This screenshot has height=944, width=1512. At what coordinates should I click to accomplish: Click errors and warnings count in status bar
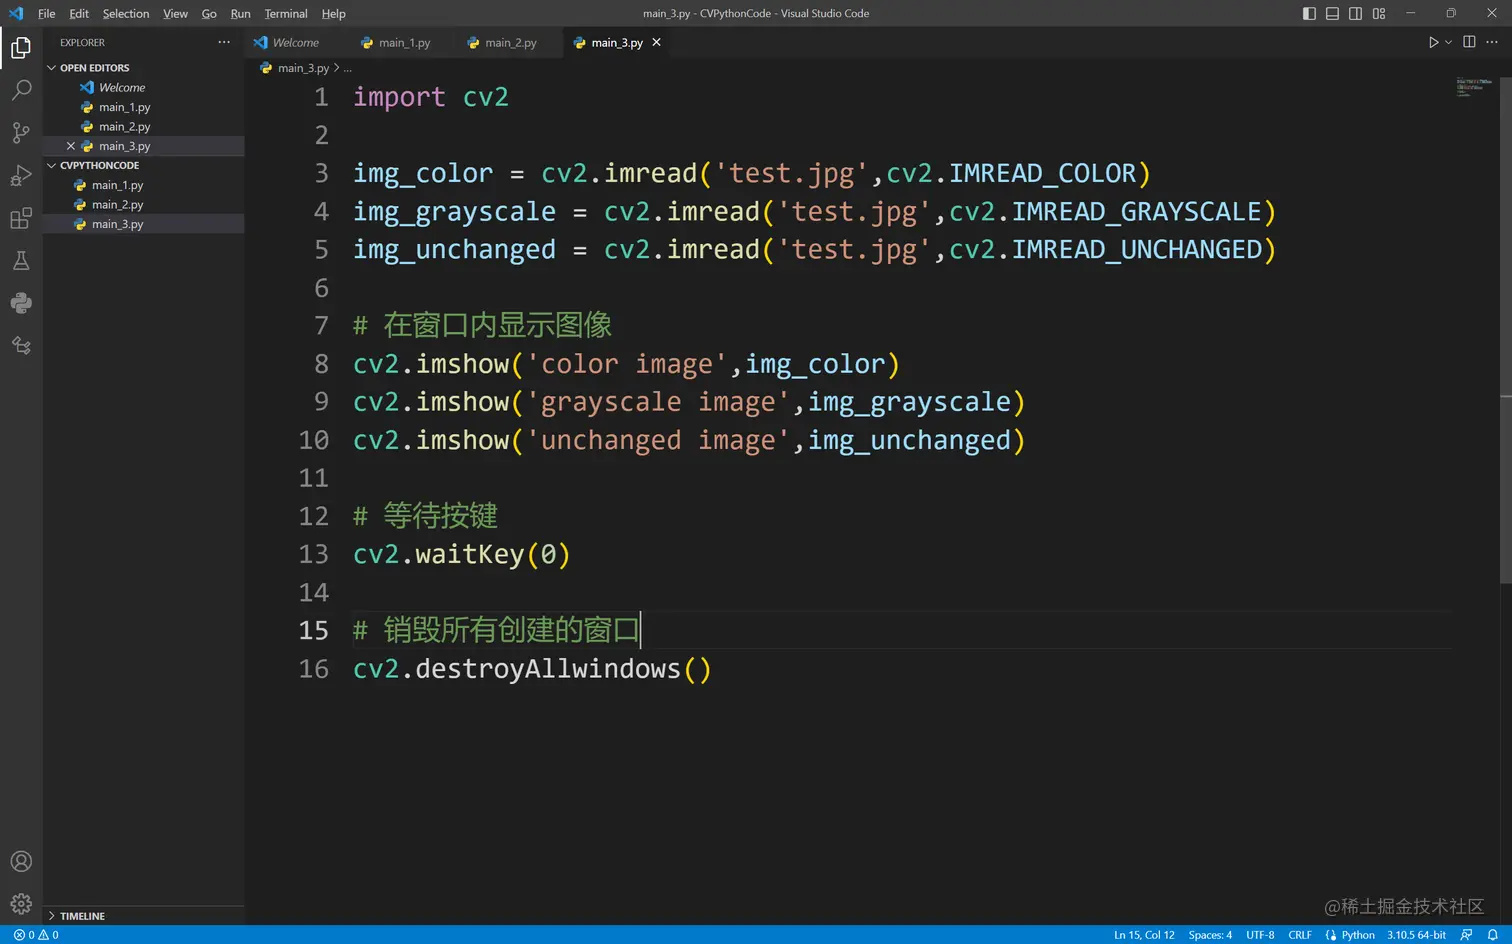(36, 935)
